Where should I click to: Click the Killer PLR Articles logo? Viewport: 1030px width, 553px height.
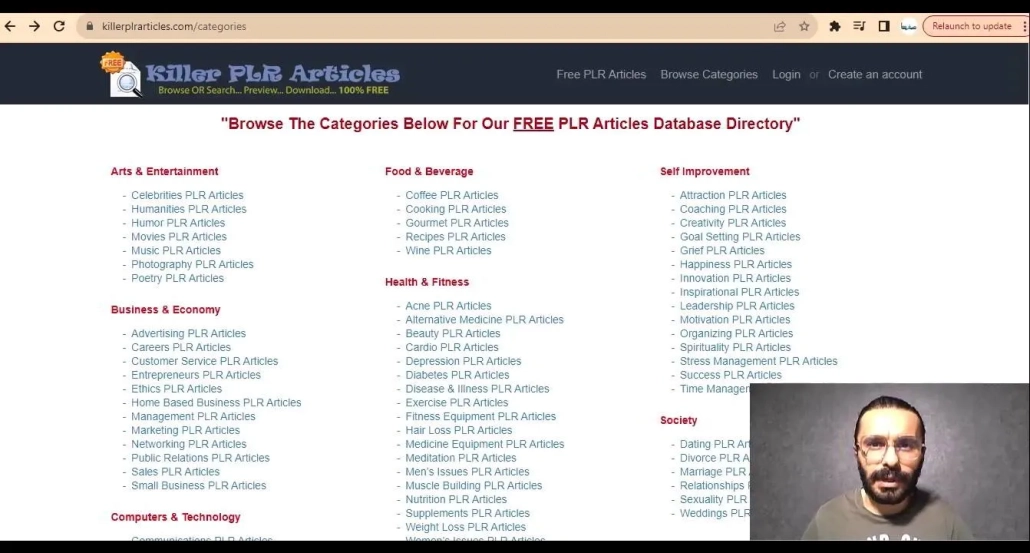coord(250,75)
